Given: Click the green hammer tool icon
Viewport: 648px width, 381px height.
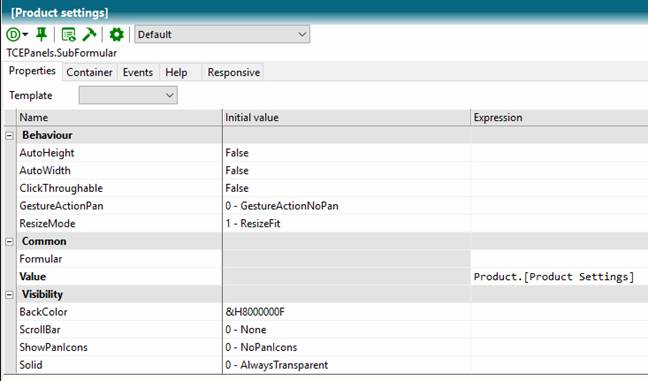Looking at the screenshot, I should tap(89, 34).
